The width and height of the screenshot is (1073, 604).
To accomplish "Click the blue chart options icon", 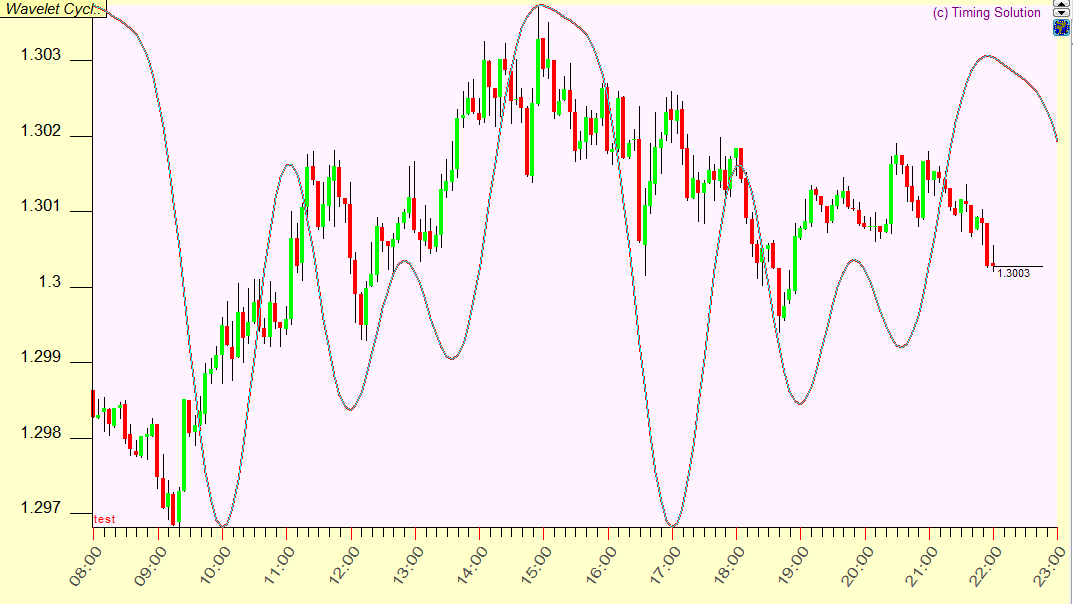I will (1061, 27).
